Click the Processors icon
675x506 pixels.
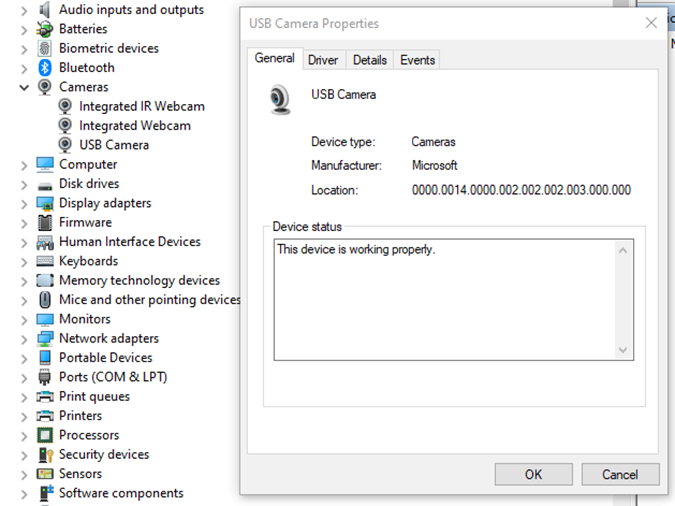[45, 435]
